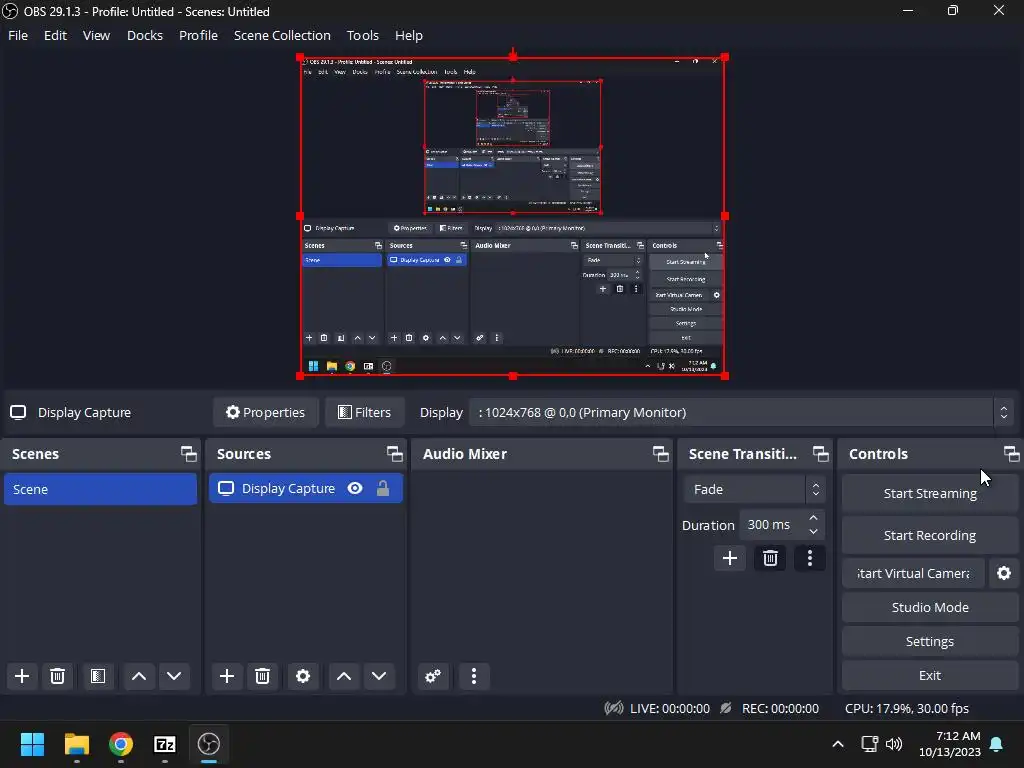
Task: Launch Chrome from taskbar
Action: [x=121, y=744]
